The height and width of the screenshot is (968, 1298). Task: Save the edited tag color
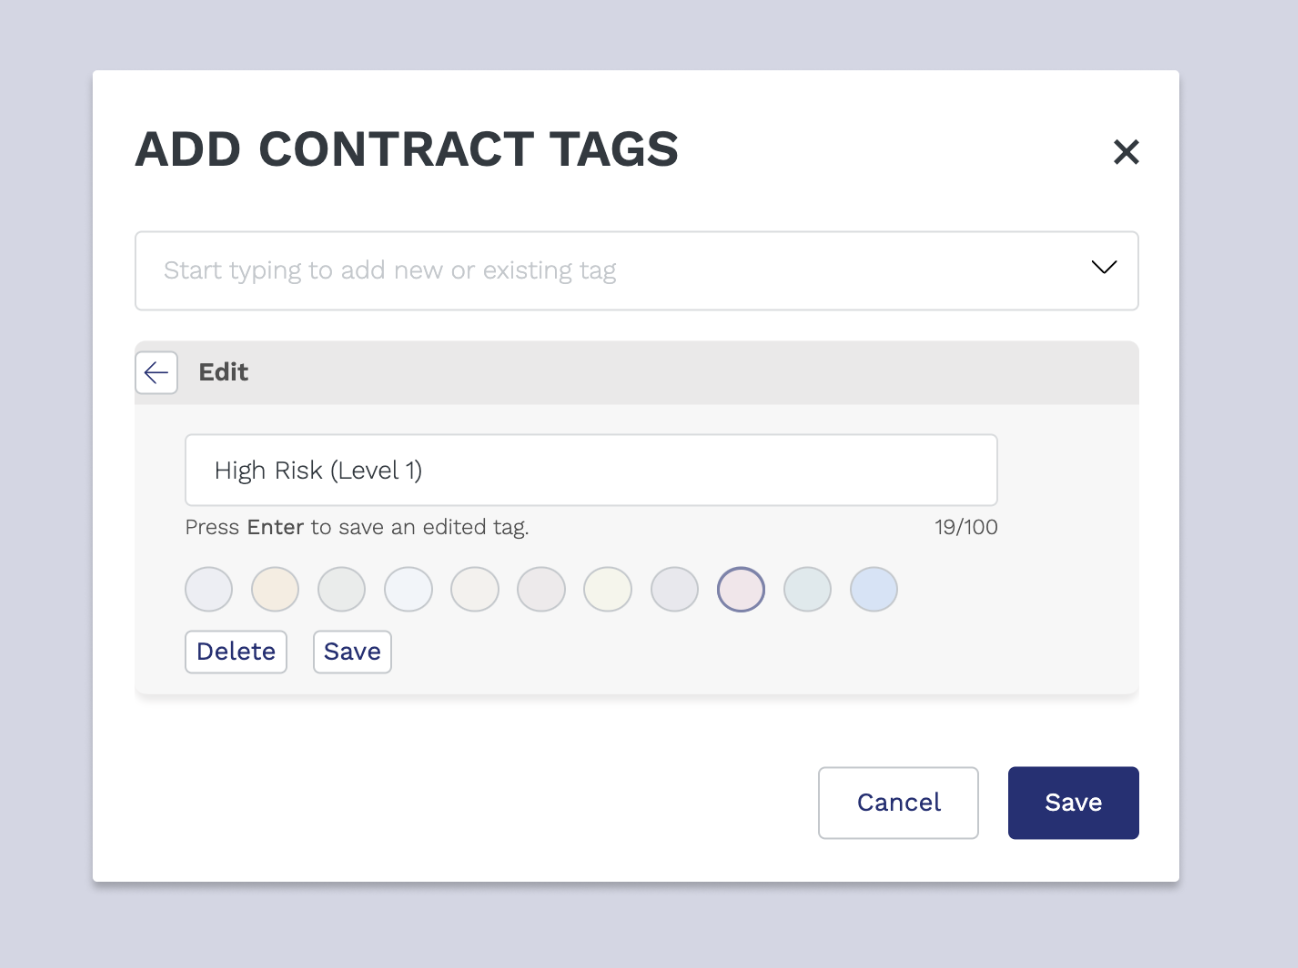tap(352, 651)
